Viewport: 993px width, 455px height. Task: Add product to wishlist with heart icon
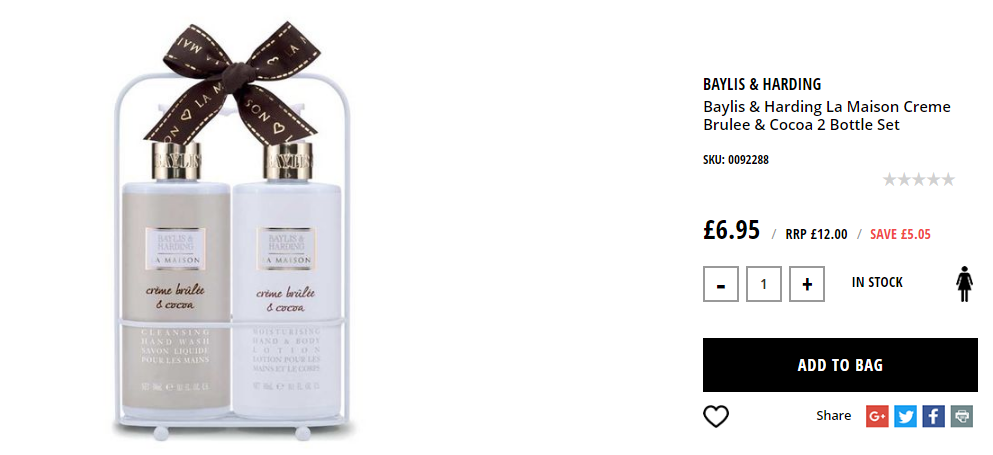point(716,416)
